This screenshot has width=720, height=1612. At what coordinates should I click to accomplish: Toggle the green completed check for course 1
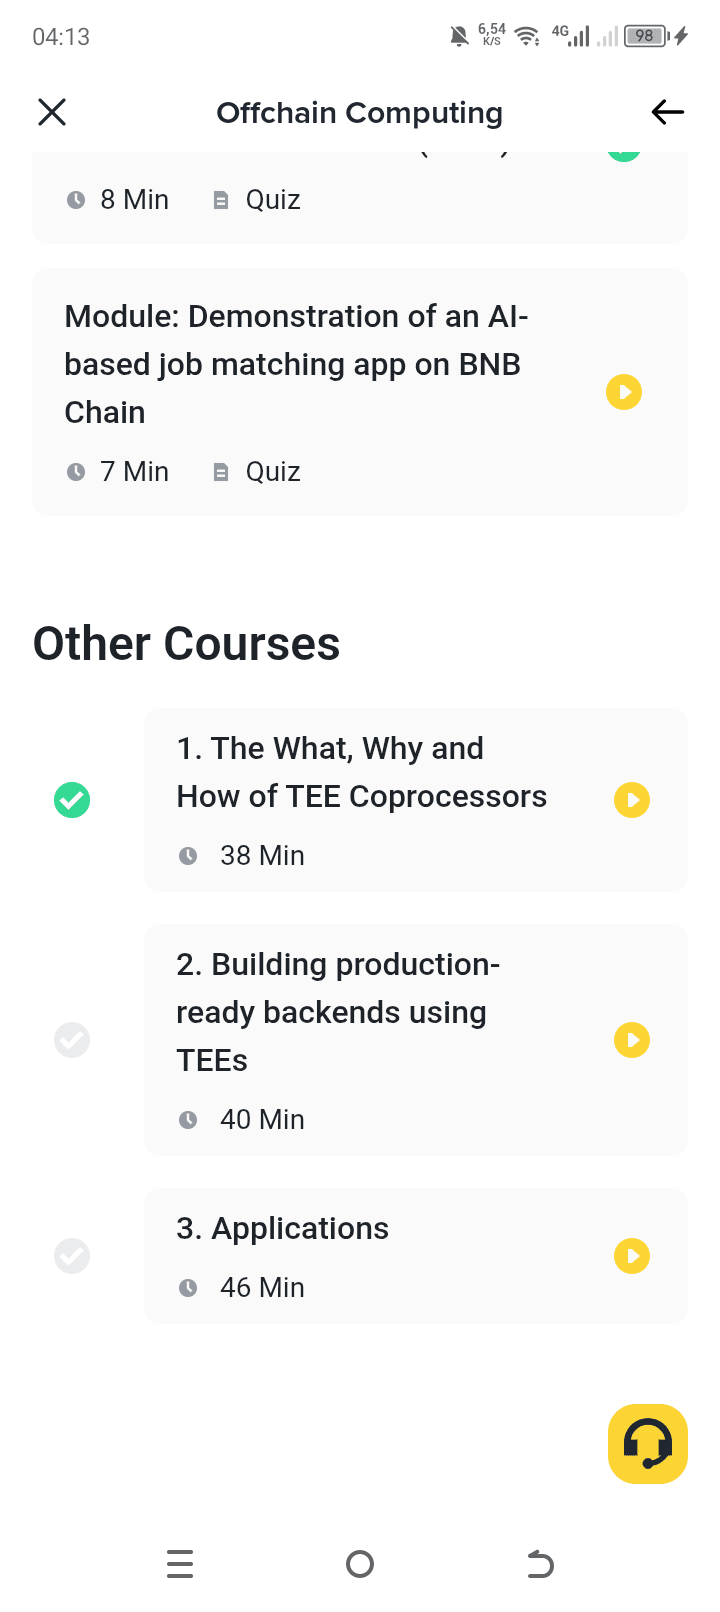tap(72, 800)
